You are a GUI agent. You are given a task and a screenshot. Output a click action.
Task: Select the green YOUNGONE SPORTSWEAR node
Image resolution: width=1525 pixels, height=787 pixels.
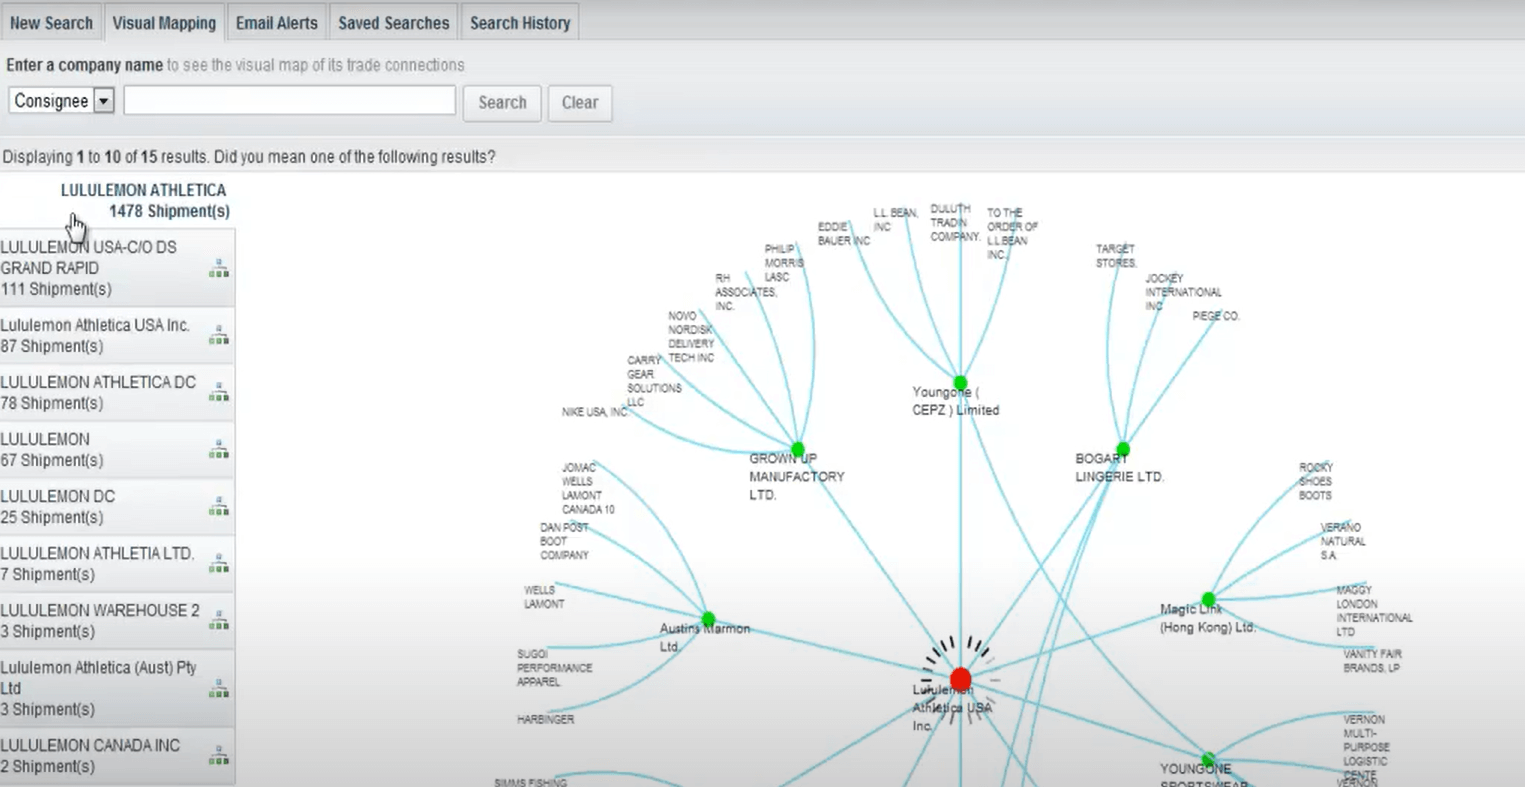coord(1208,760)
